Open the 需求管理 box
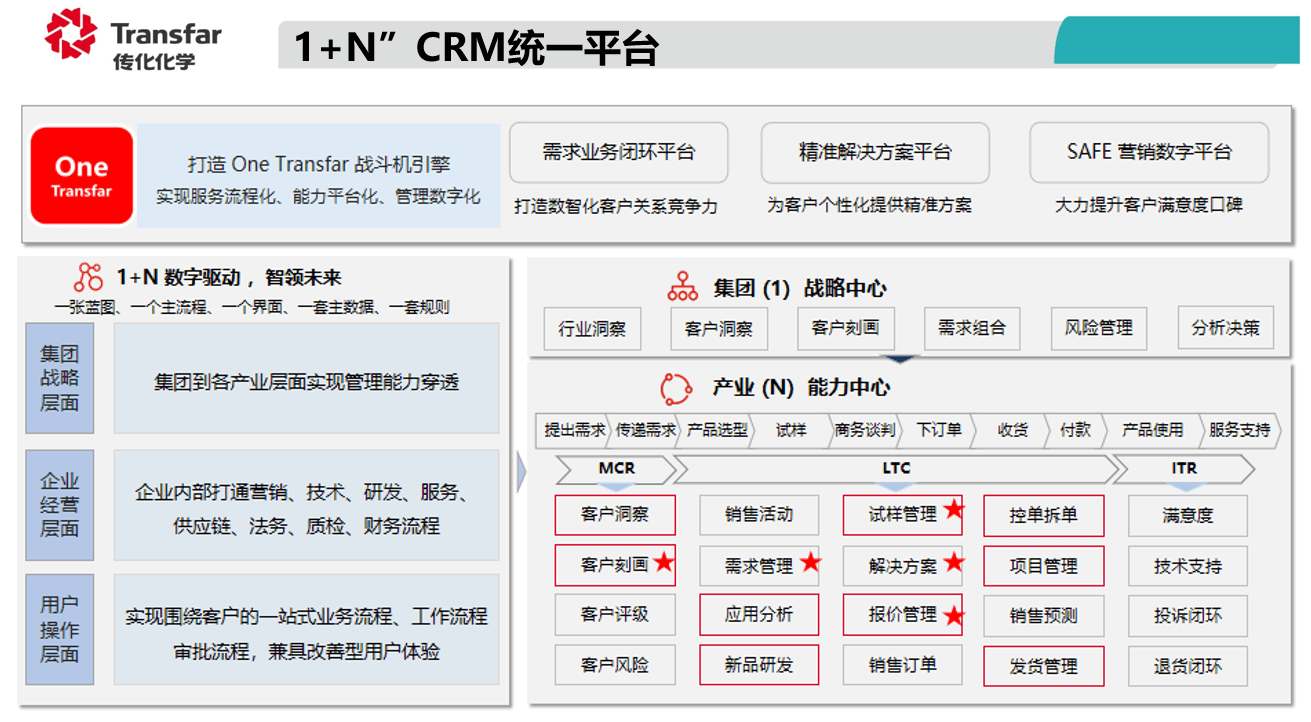Viewport: 1311px width, 722px height. (759, 566)
